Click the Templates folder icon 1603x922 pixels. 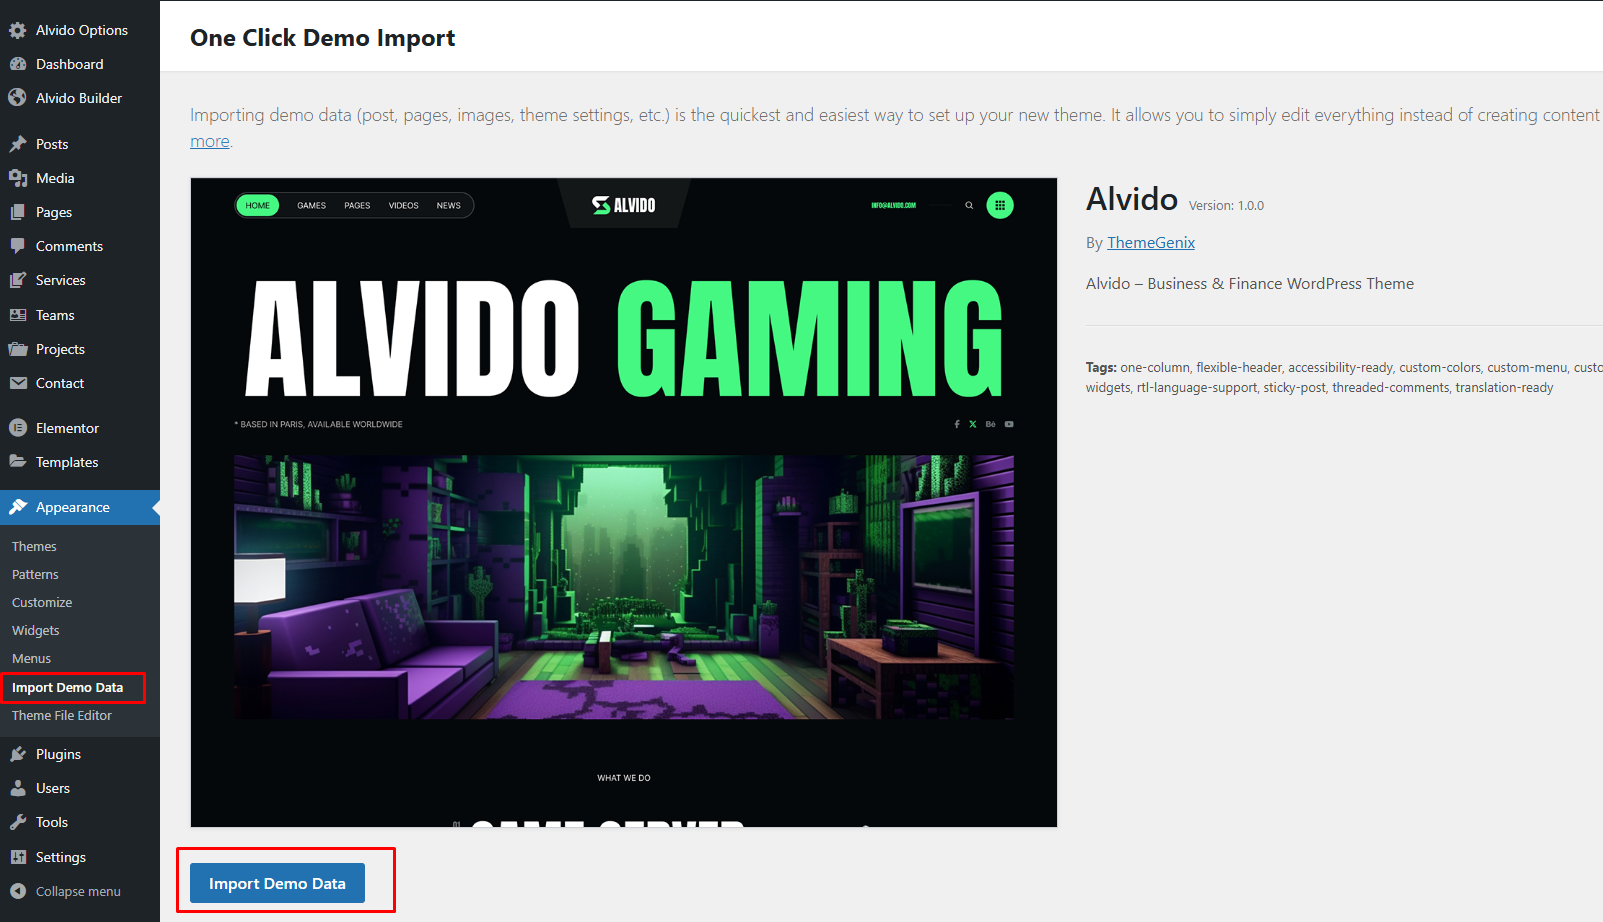tap(18, 462)
